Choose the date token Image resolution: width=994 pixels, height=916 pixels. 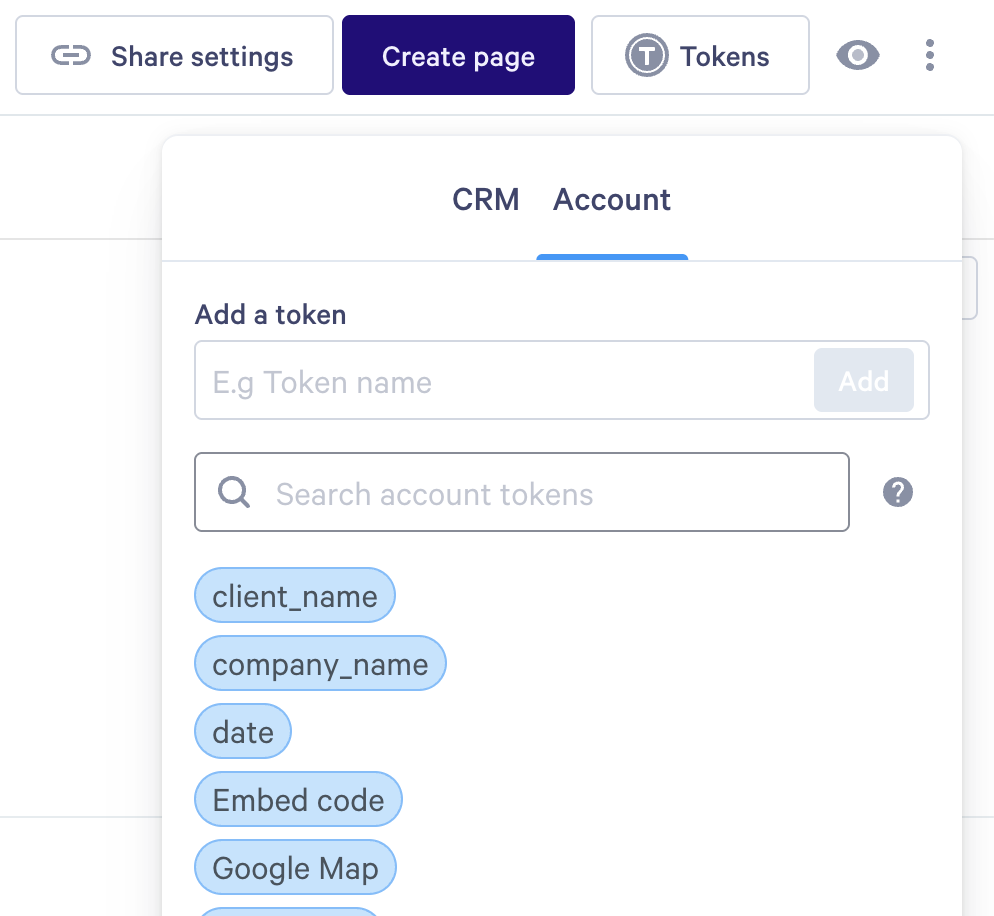click(243, 733)
